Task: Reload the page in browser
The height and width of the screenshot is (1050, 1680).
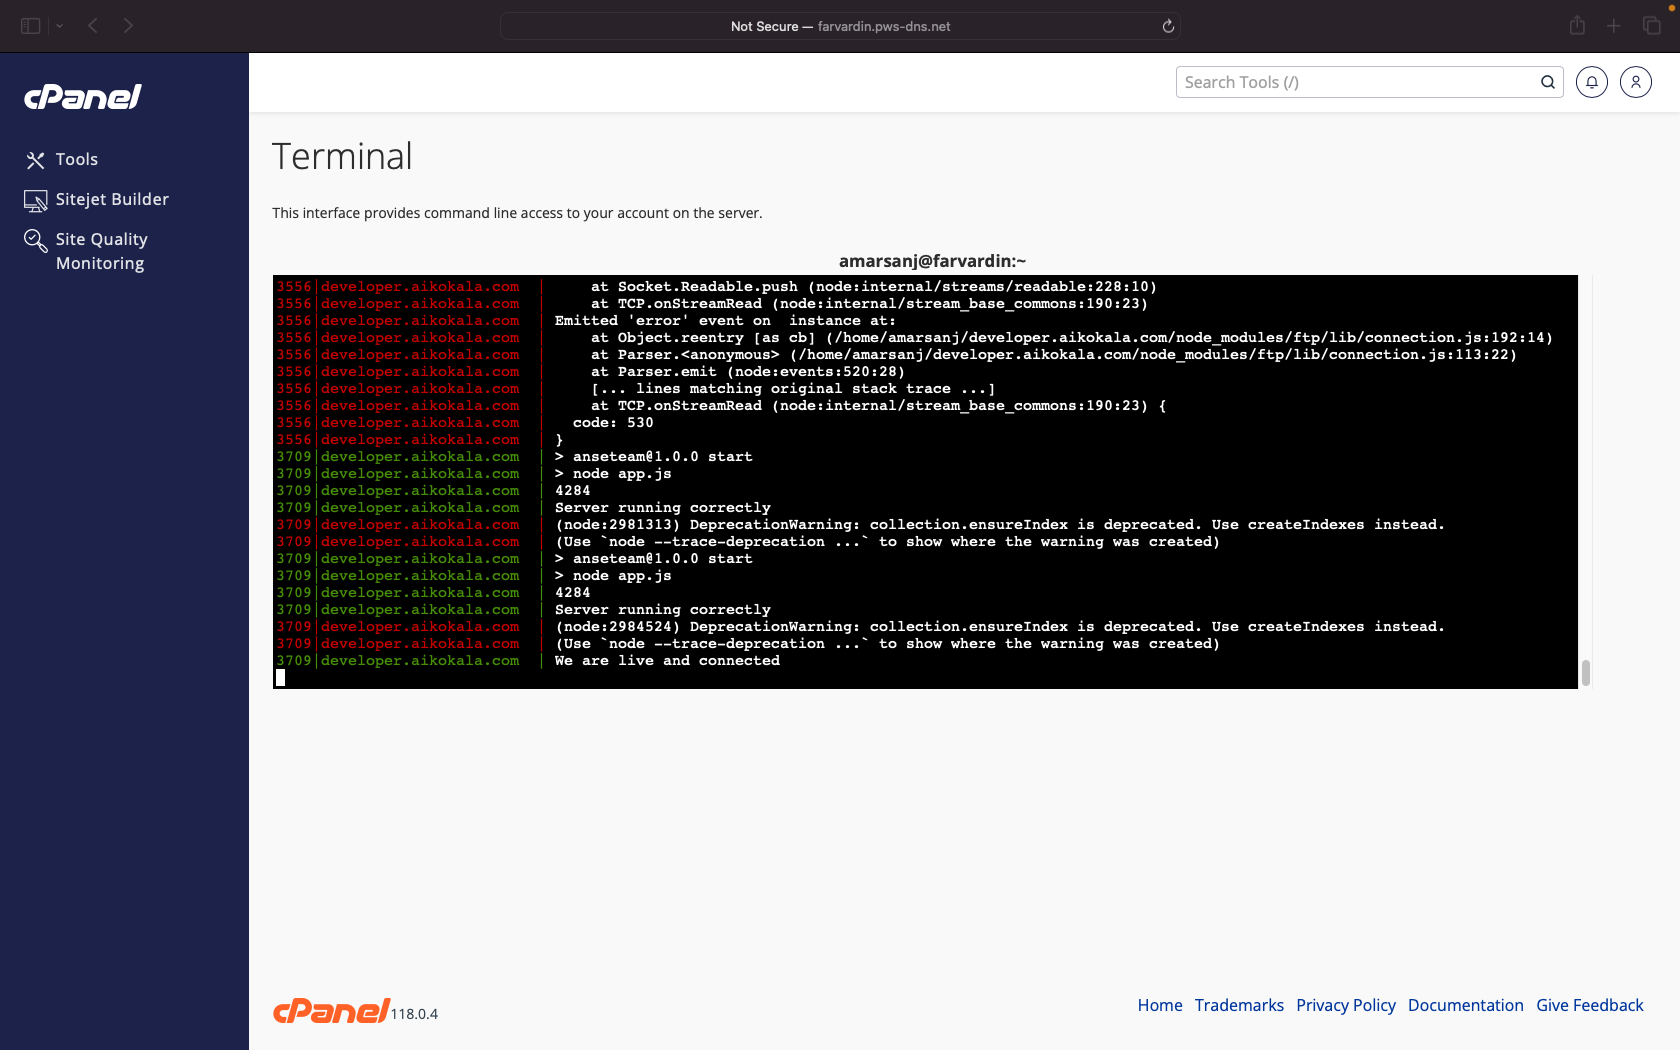Action: click(x=1167, y=26)
